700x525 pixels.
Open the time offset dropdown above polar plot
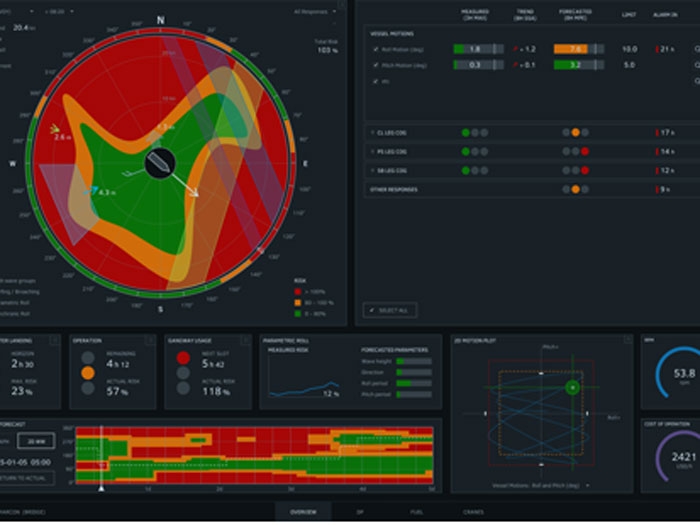click(59, 11)
